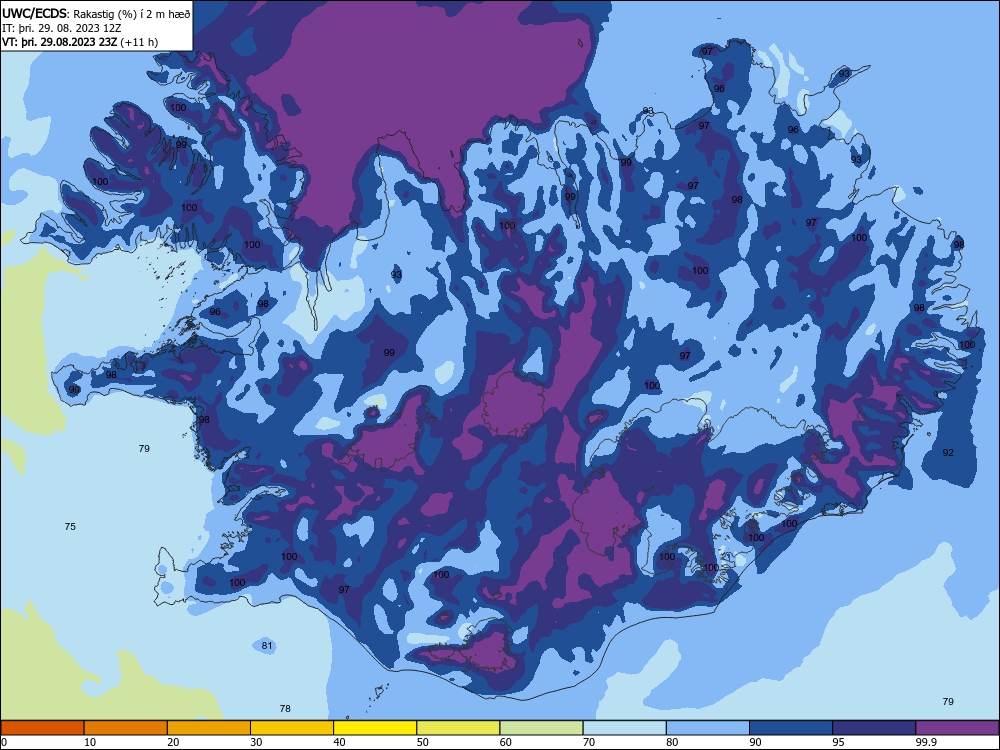Click the map humidity value '81'

click(x=267, y=646)
